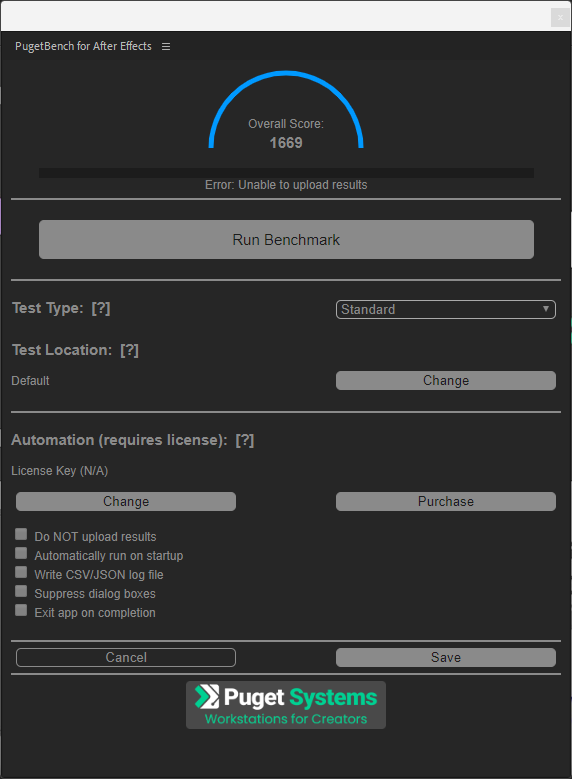Click the Puget Systems logo banner

tap(286, 705)
